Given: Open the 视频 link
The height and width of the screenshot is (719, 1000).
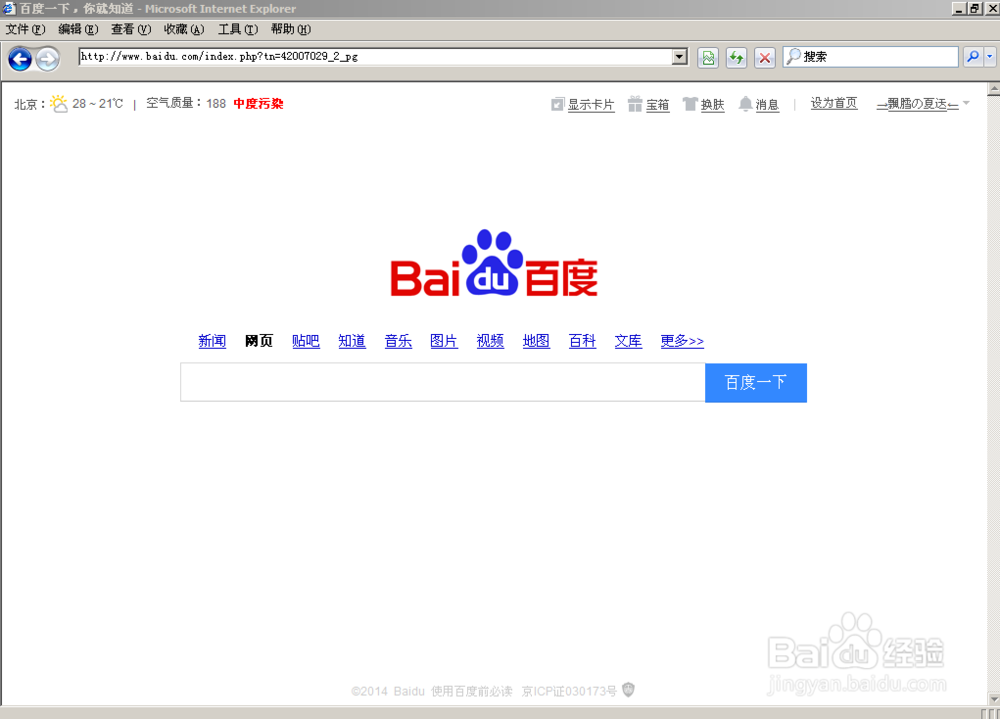Looking at the screenshot, I should click(x=490, y=341).
